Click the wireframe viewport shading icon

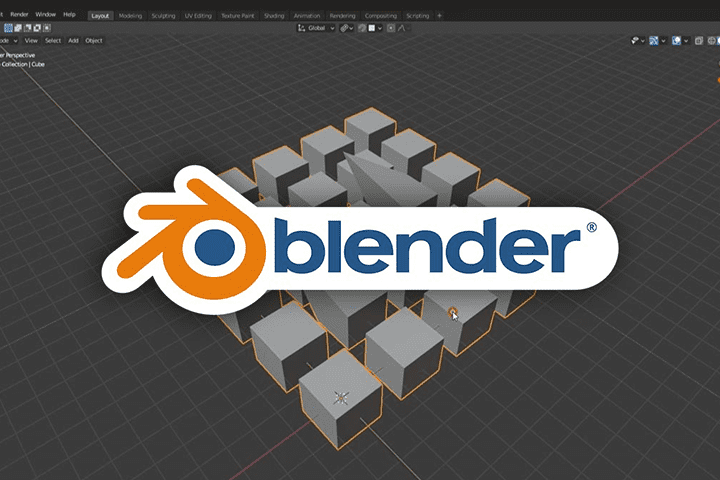[711, 41]
